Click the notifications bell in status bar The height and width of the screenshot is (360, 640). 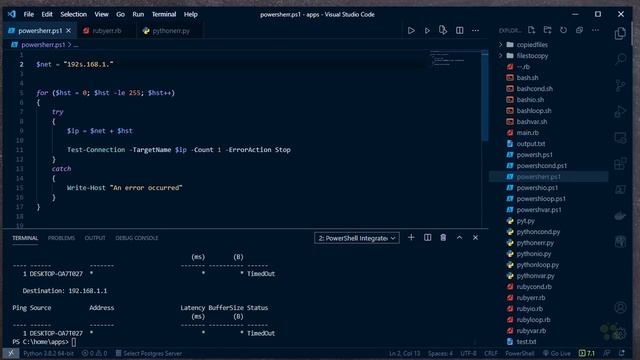click(622, 353)
